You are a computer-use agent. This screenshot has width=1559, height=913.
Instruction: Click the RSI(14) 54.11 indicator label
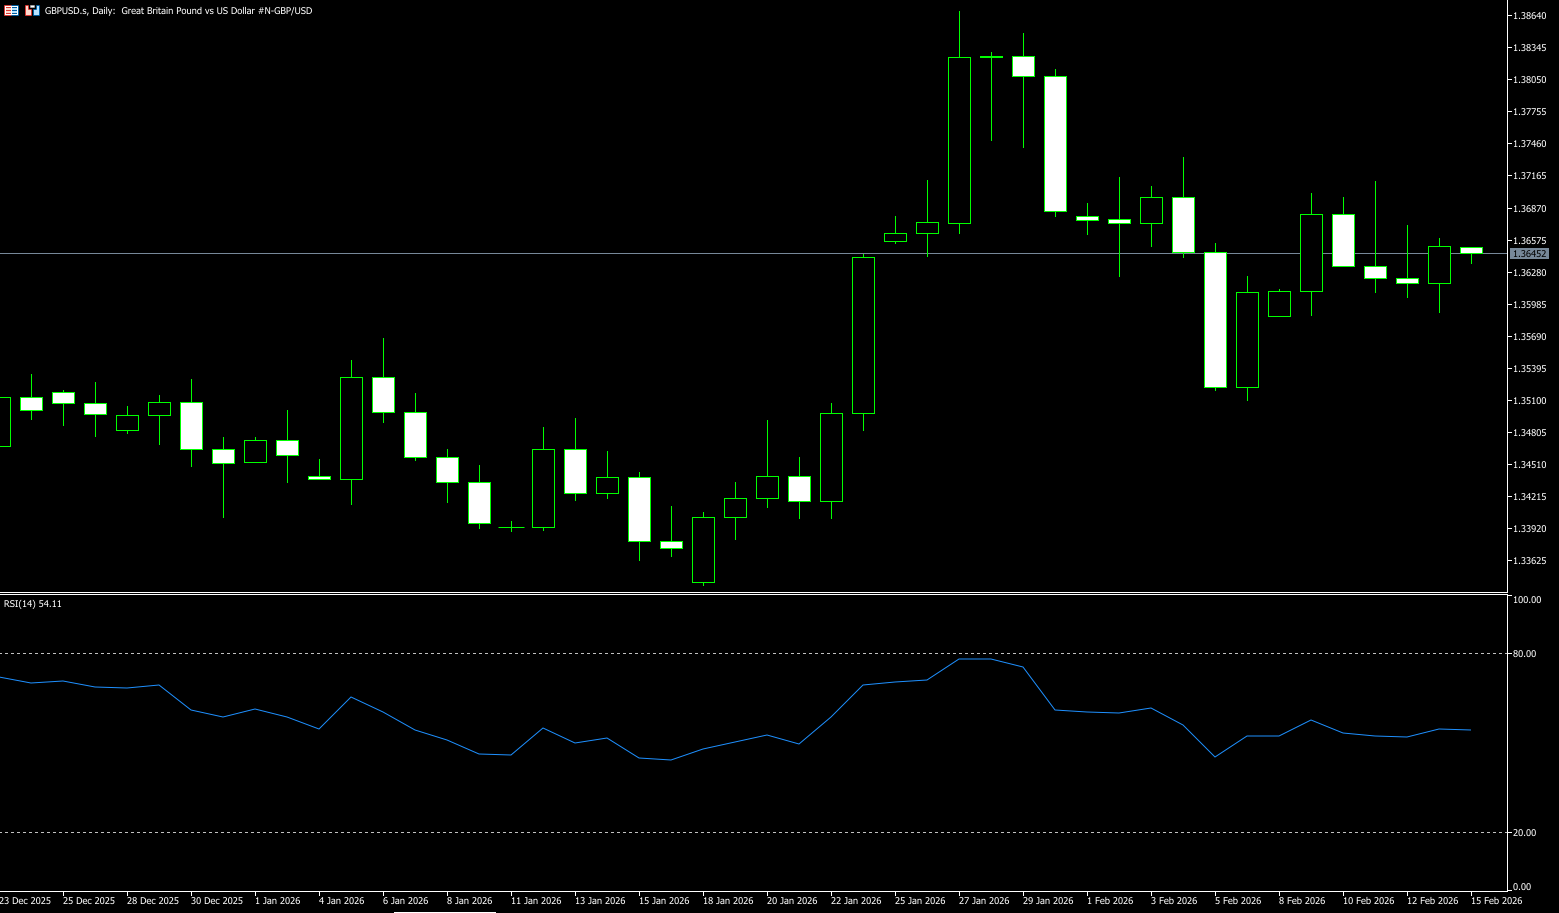coord(33,604)
